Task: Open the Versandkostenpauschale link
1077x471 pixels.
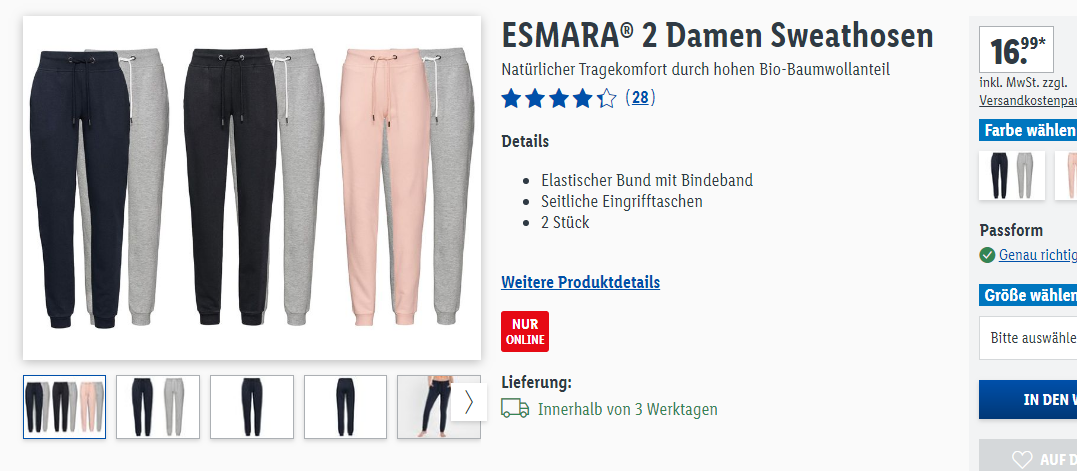Action: (x=1028, y=100)
